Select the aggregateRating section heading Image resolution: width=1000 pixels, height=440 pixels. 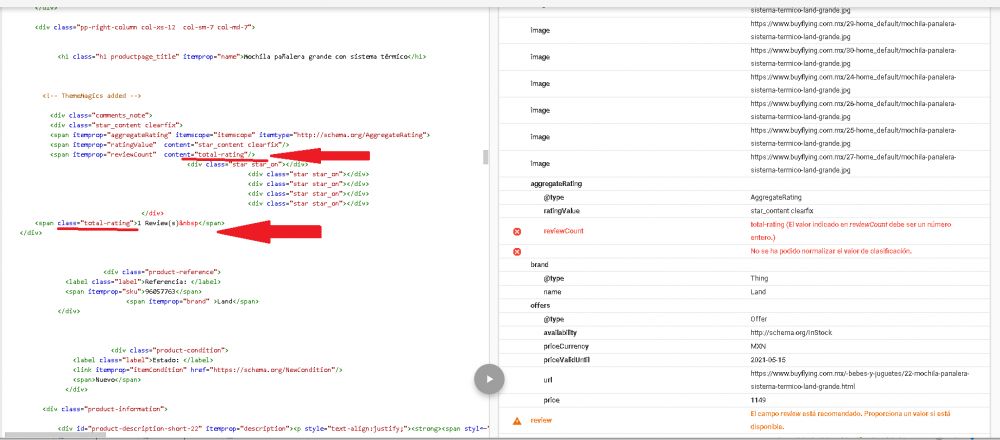556,184
